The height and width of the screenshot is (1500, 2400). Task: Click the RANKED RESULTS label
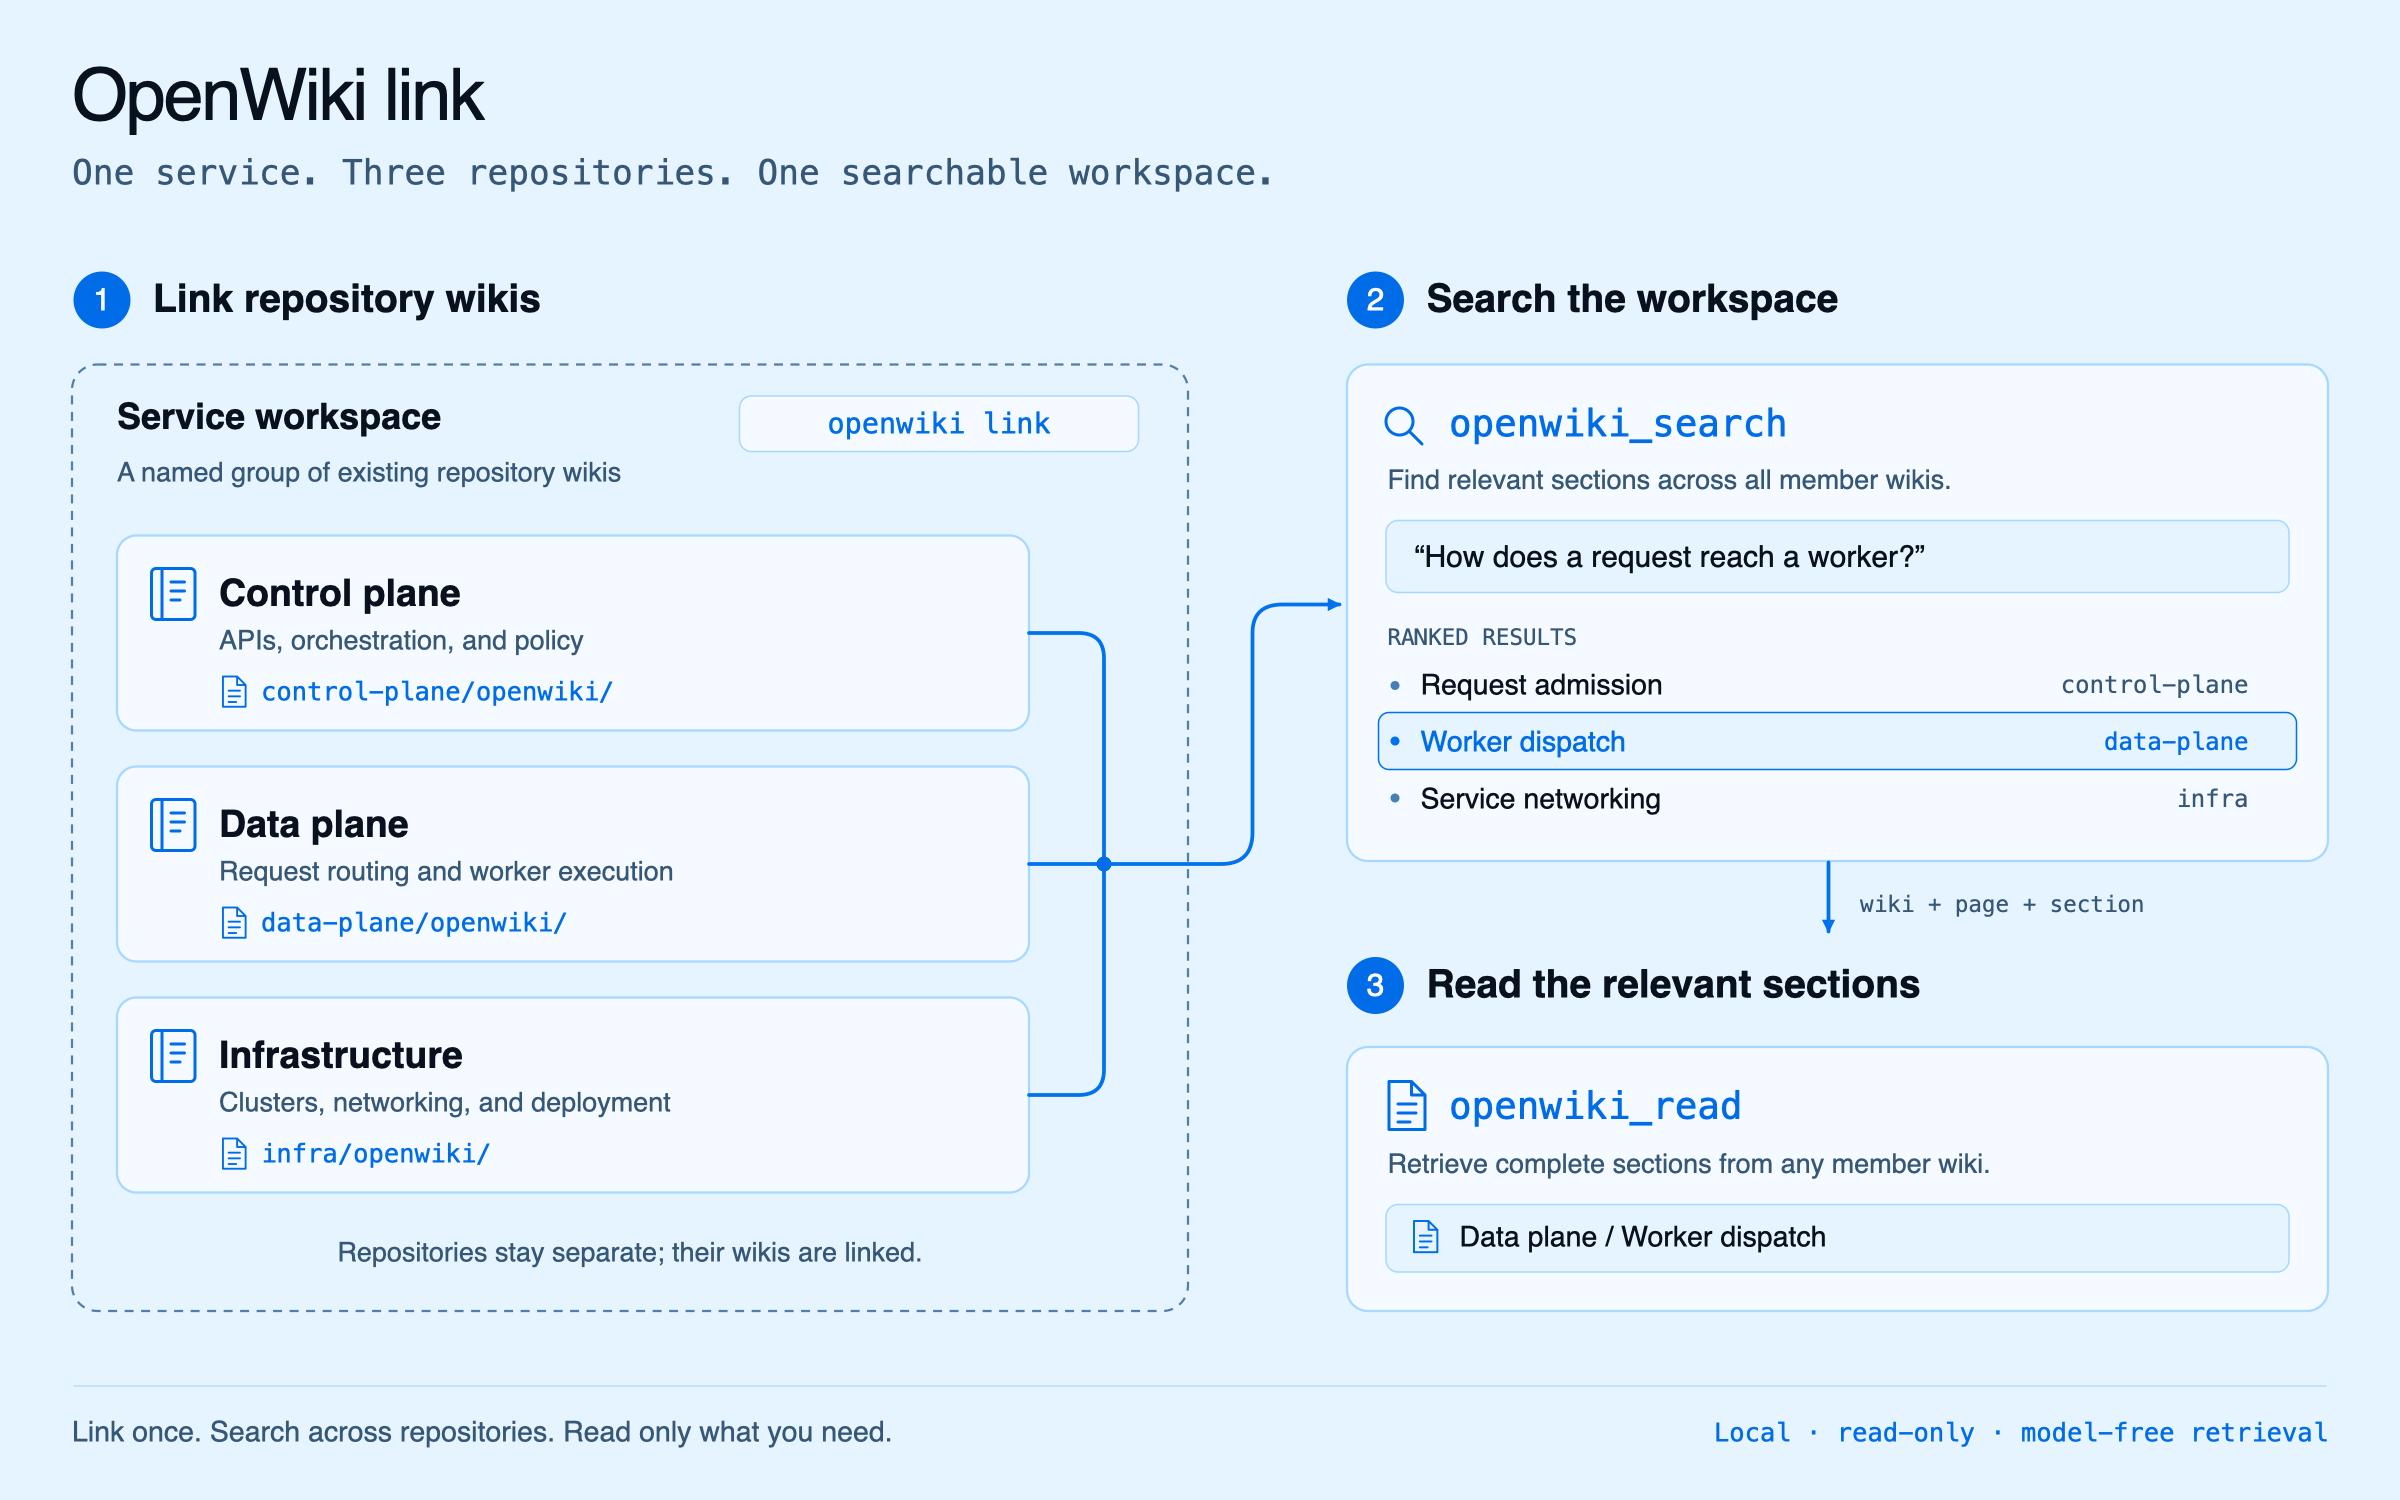point(1482,637)
